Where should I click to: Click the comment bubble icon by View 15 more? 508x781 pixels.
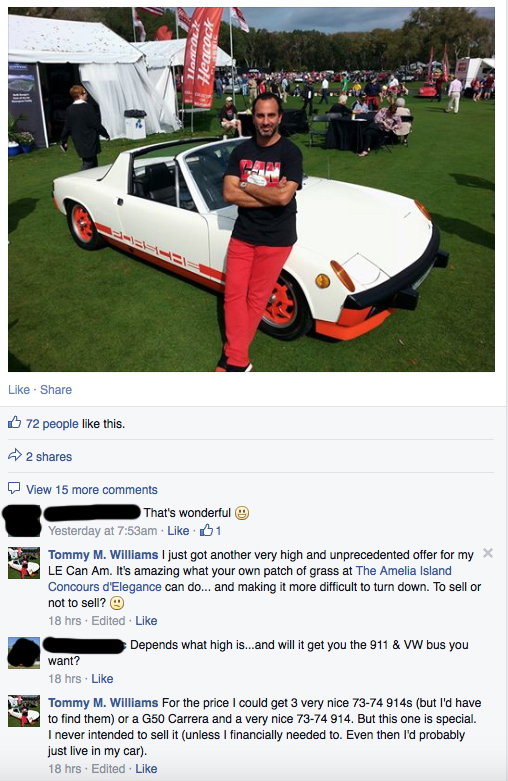[x=14, y=488]
